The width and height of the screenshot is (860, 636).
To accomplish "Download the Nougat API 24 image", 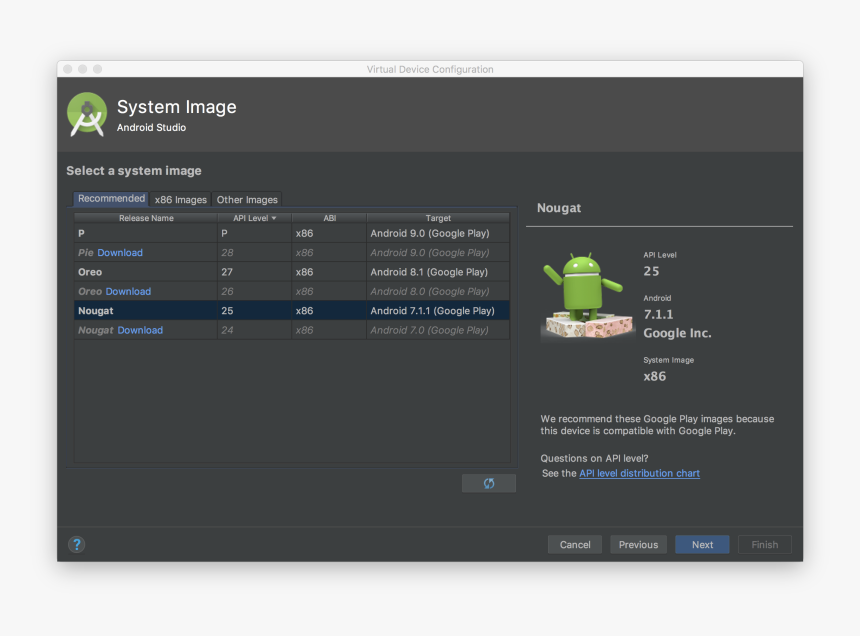I will [140, 331].
